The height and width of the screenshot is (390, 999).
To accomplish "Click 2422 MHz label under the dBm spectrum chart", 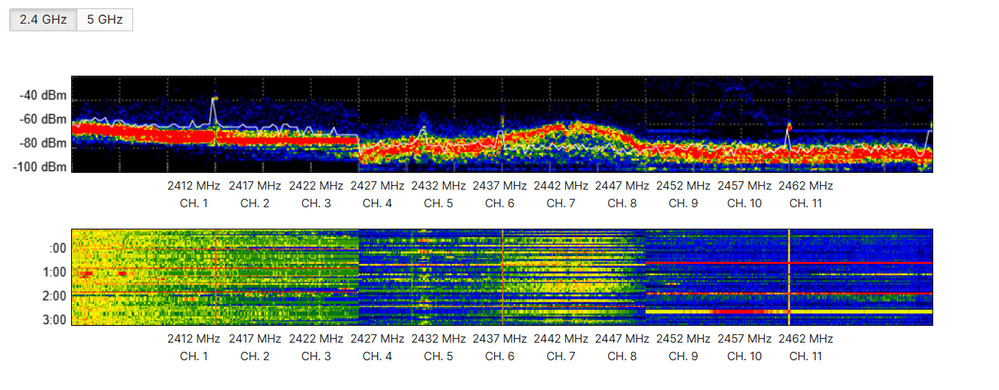I will pyautogui.click(x=316, y=186).
